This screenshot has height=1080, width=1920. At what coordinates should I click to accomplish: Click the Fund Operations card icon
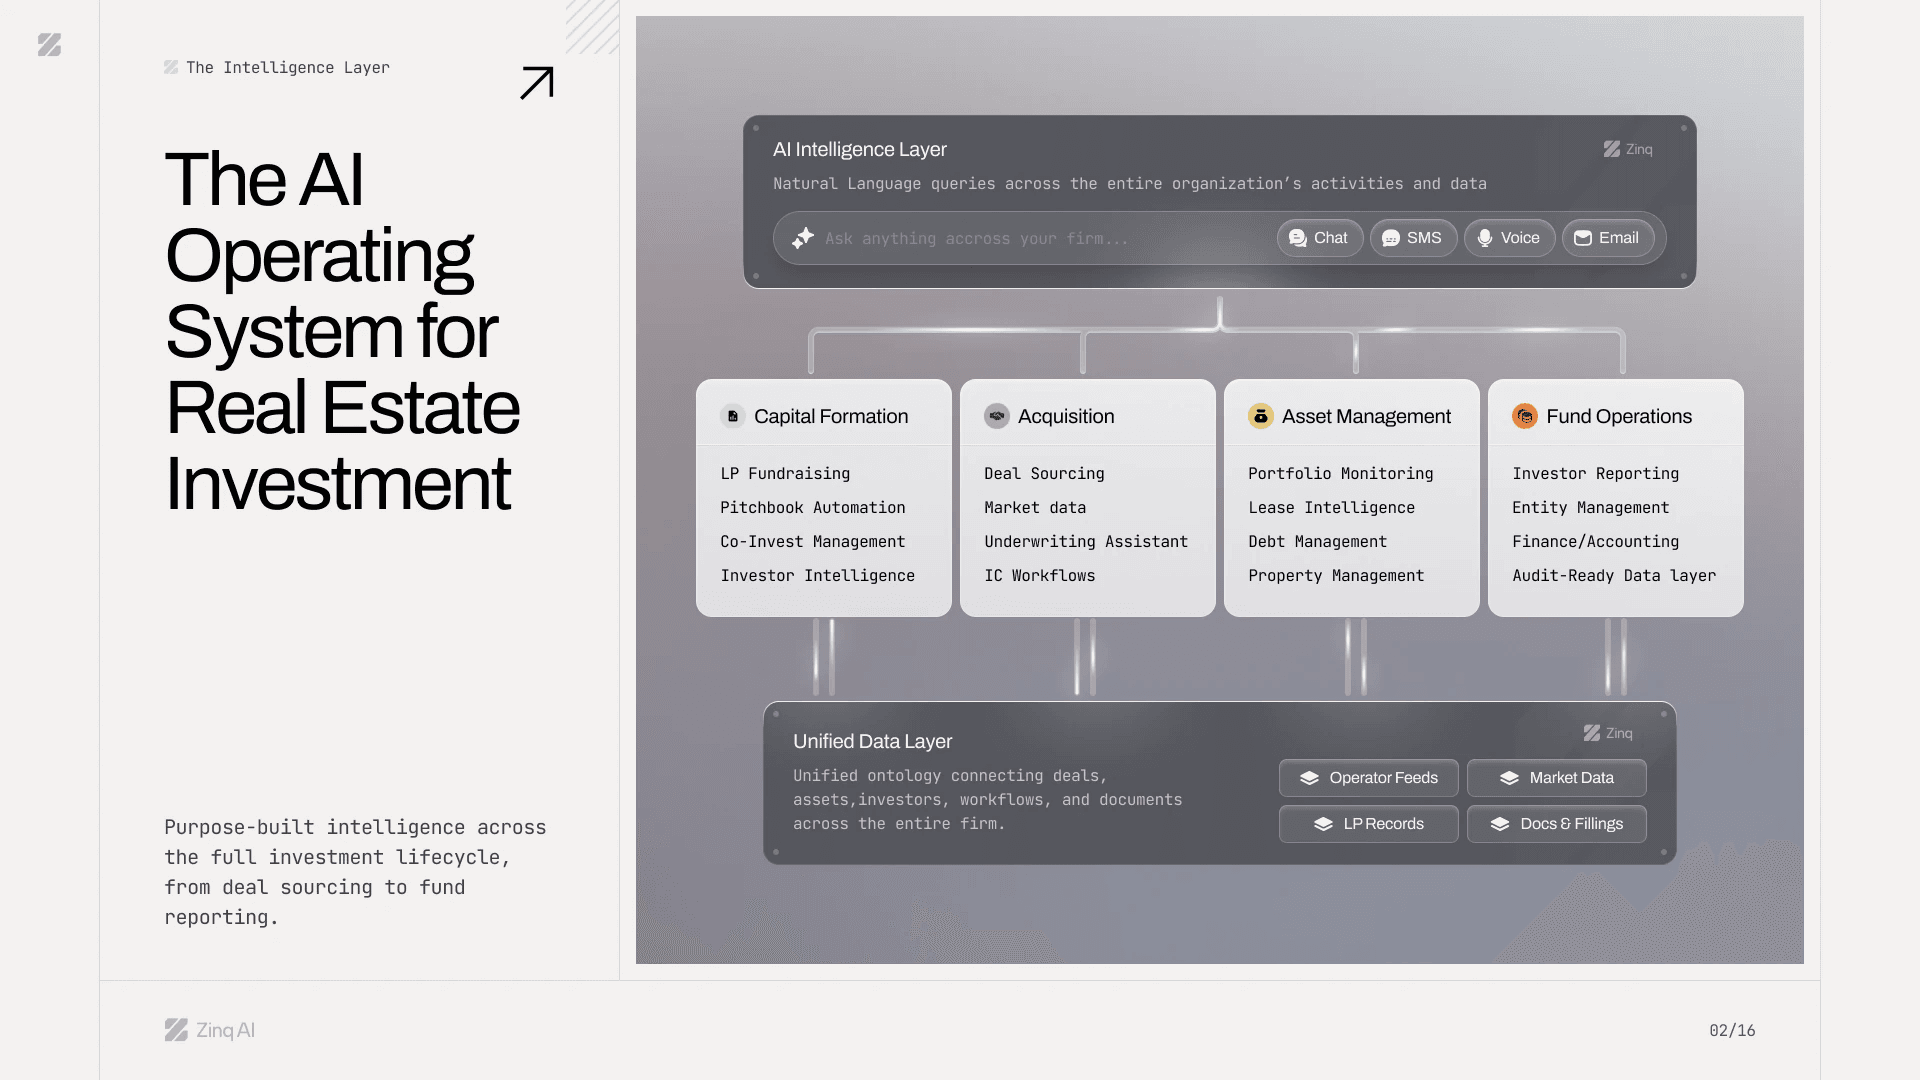pyautogui.click(x=1525, y=416)
